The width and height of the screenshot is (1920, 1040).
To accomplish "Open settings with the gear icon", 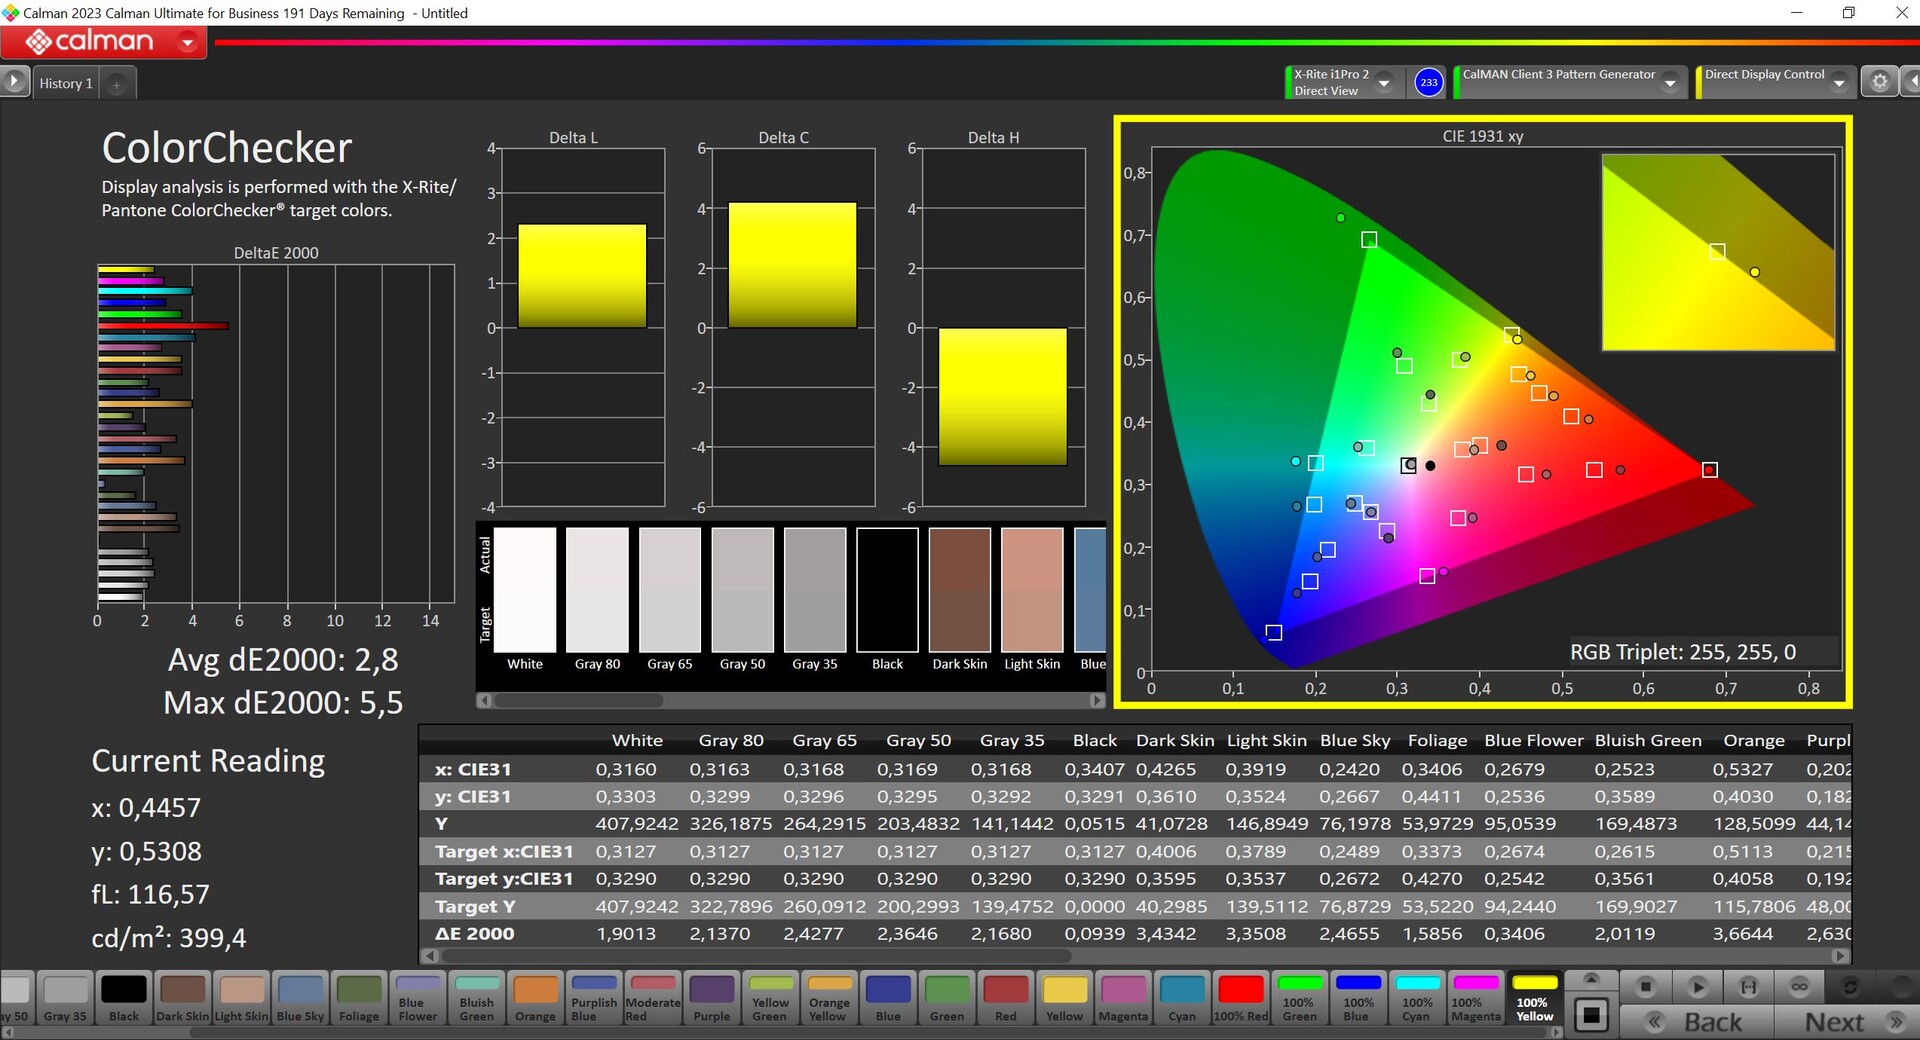I will 1879,82.
